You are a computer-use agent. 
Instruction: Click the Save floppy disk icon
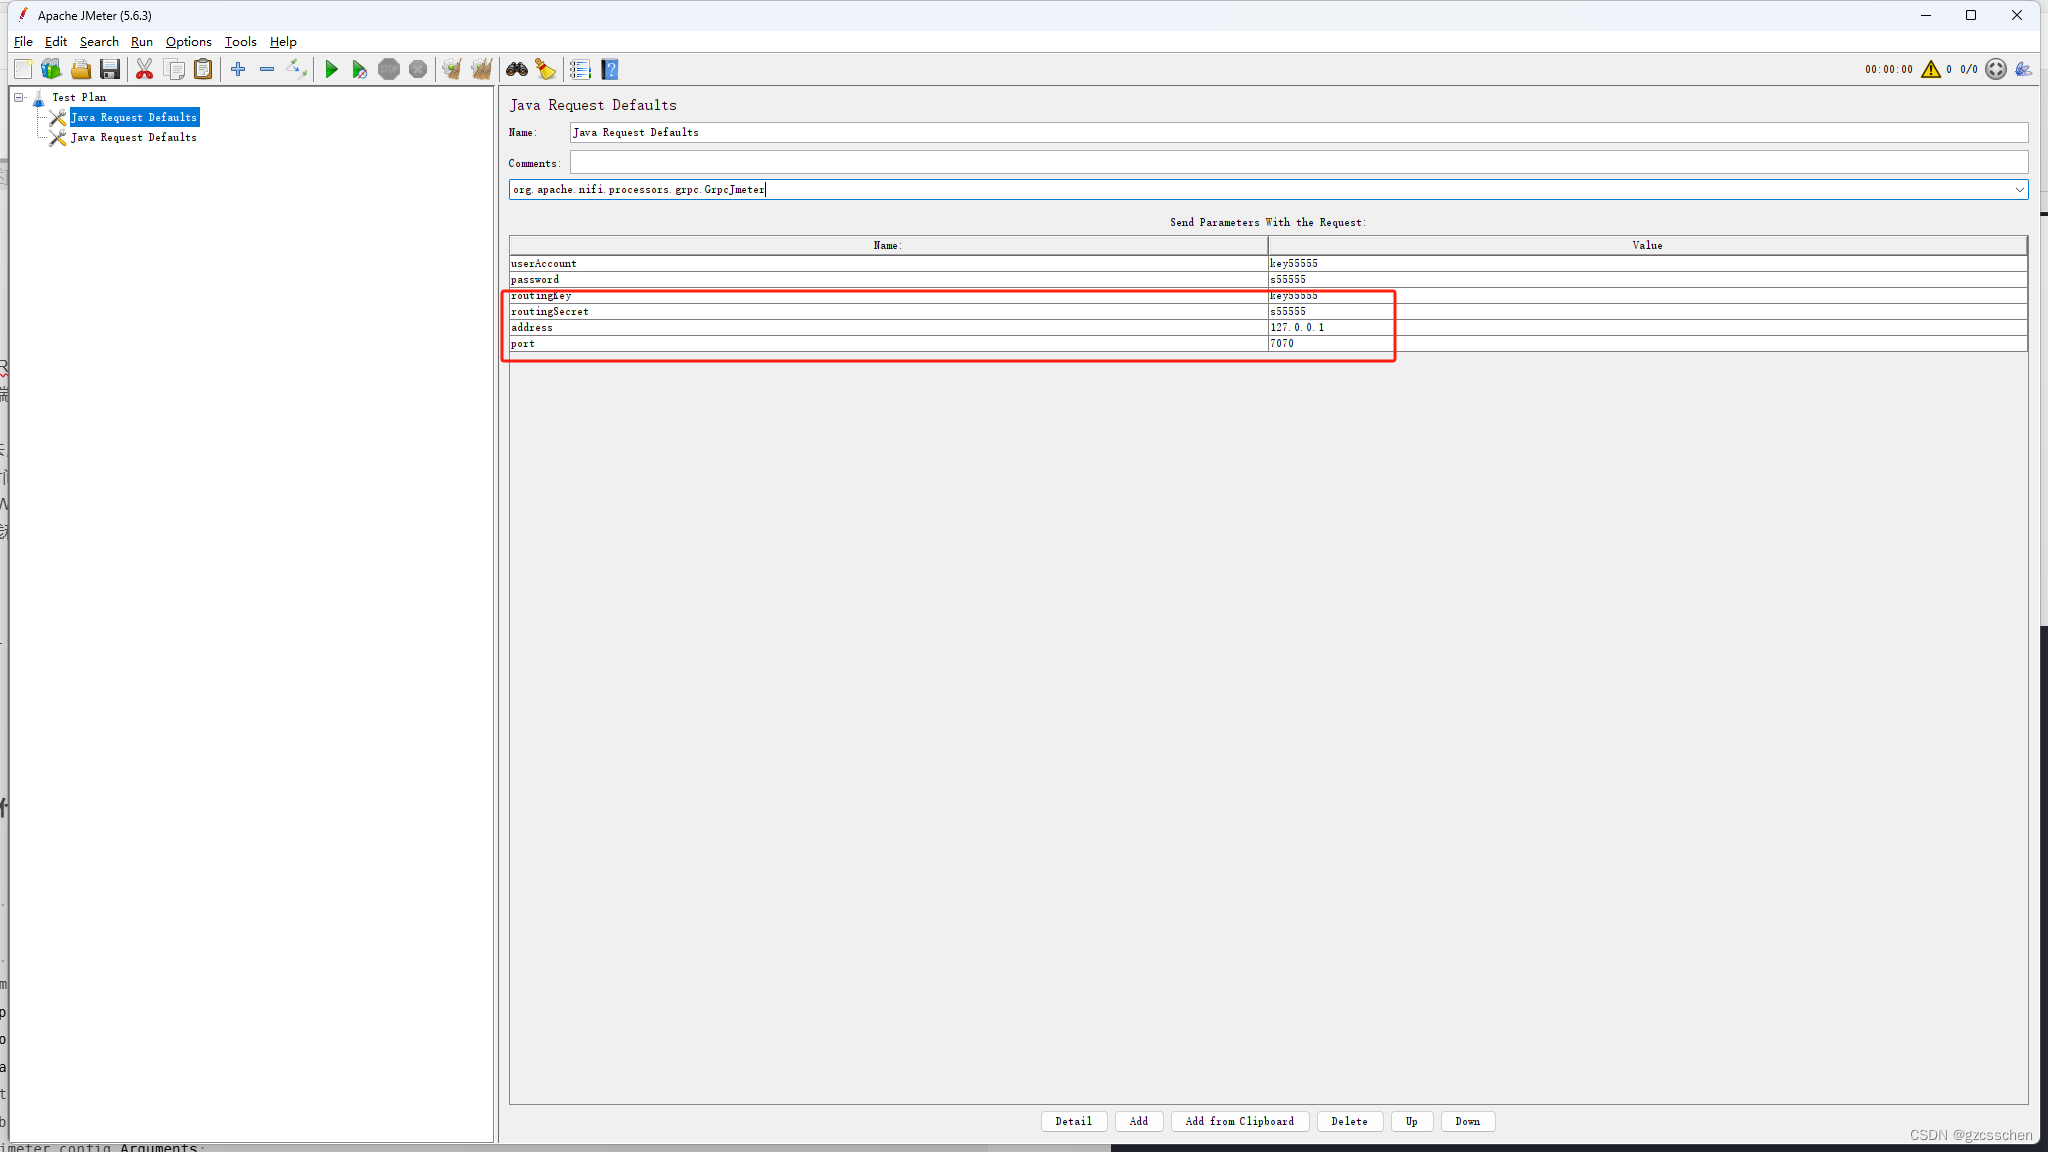coord(110,69)
